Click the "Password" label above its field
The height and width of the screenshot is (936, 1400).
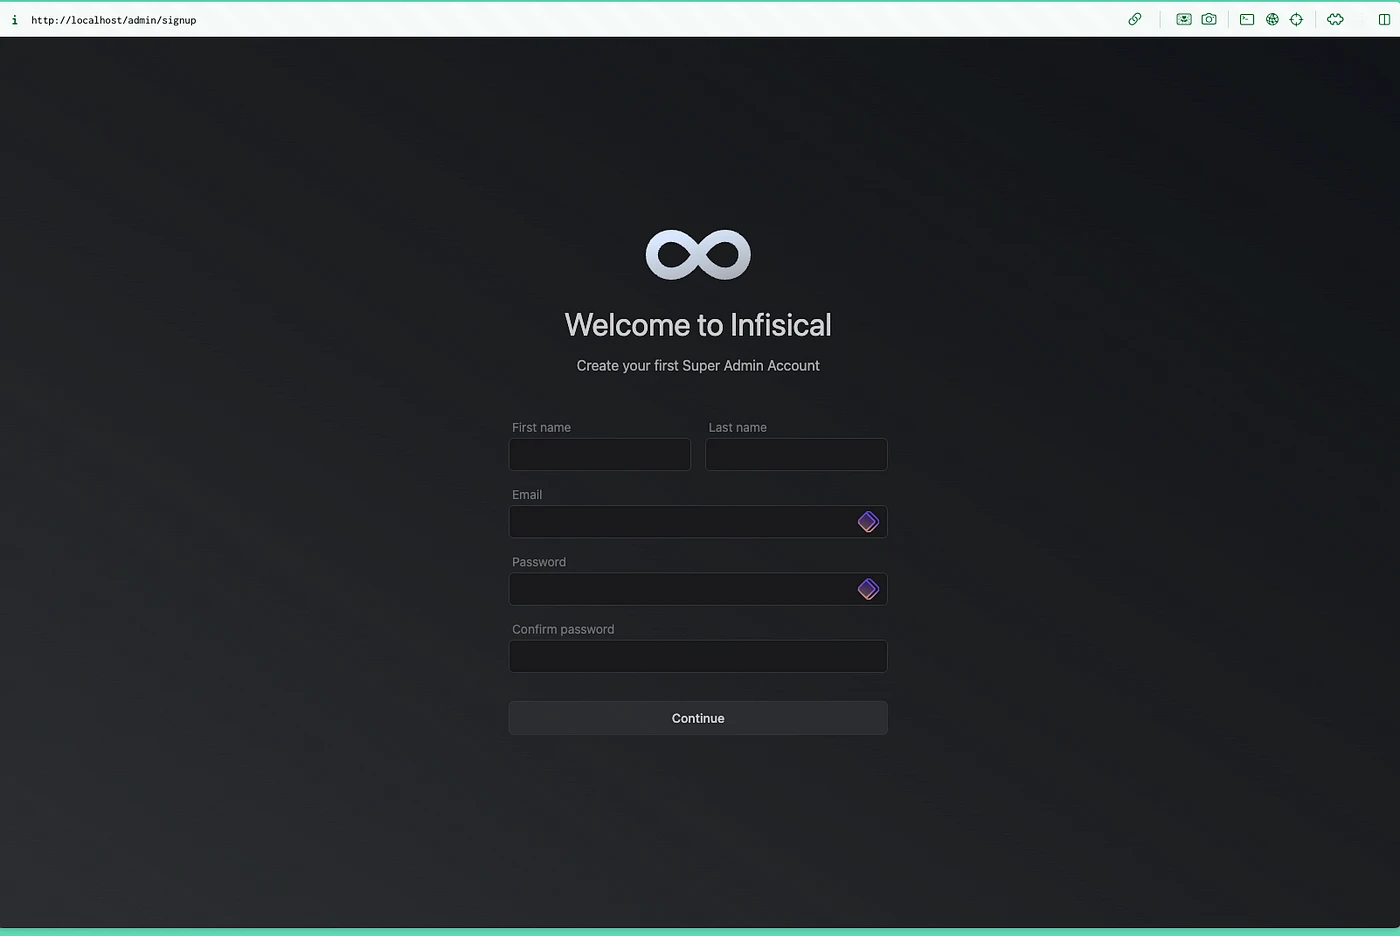(539, 562)
